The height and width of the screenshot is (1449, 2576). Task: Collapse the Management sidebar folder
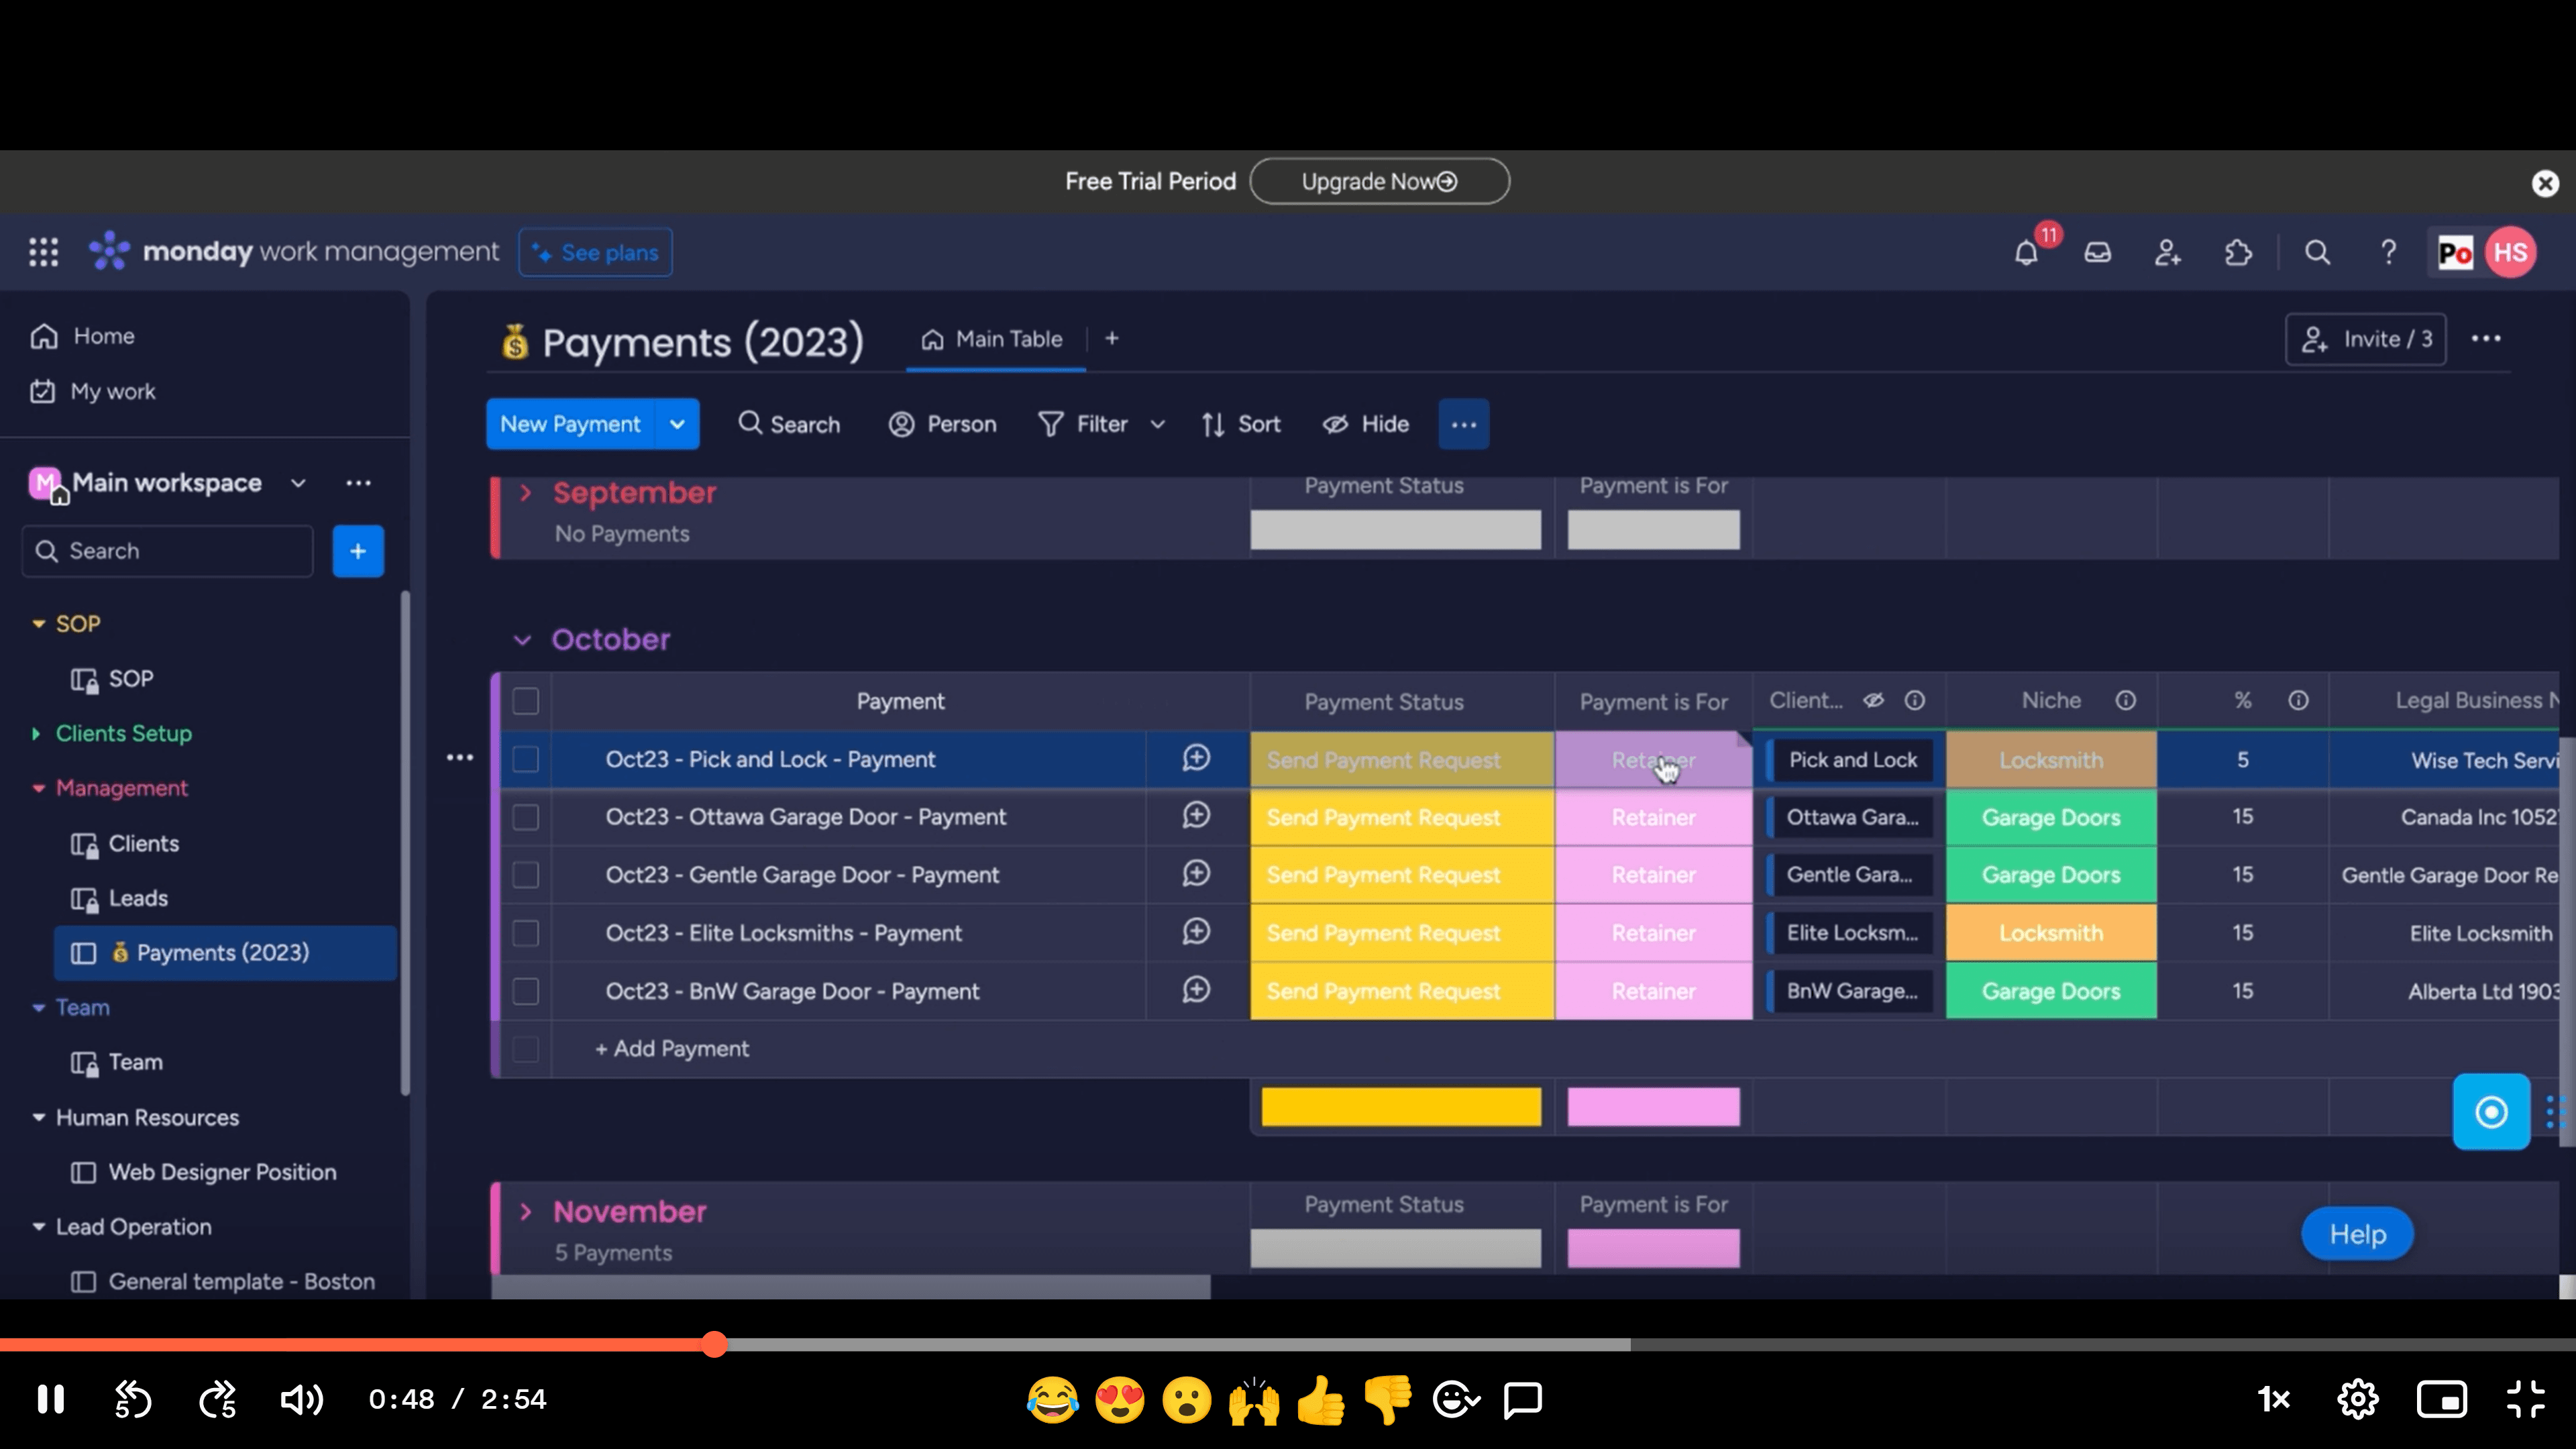point(39,788)
